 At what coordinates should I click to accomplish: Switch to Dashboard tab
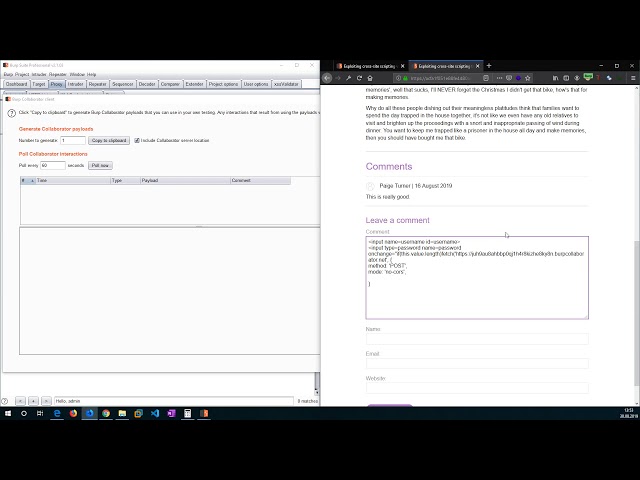[16, 84]
